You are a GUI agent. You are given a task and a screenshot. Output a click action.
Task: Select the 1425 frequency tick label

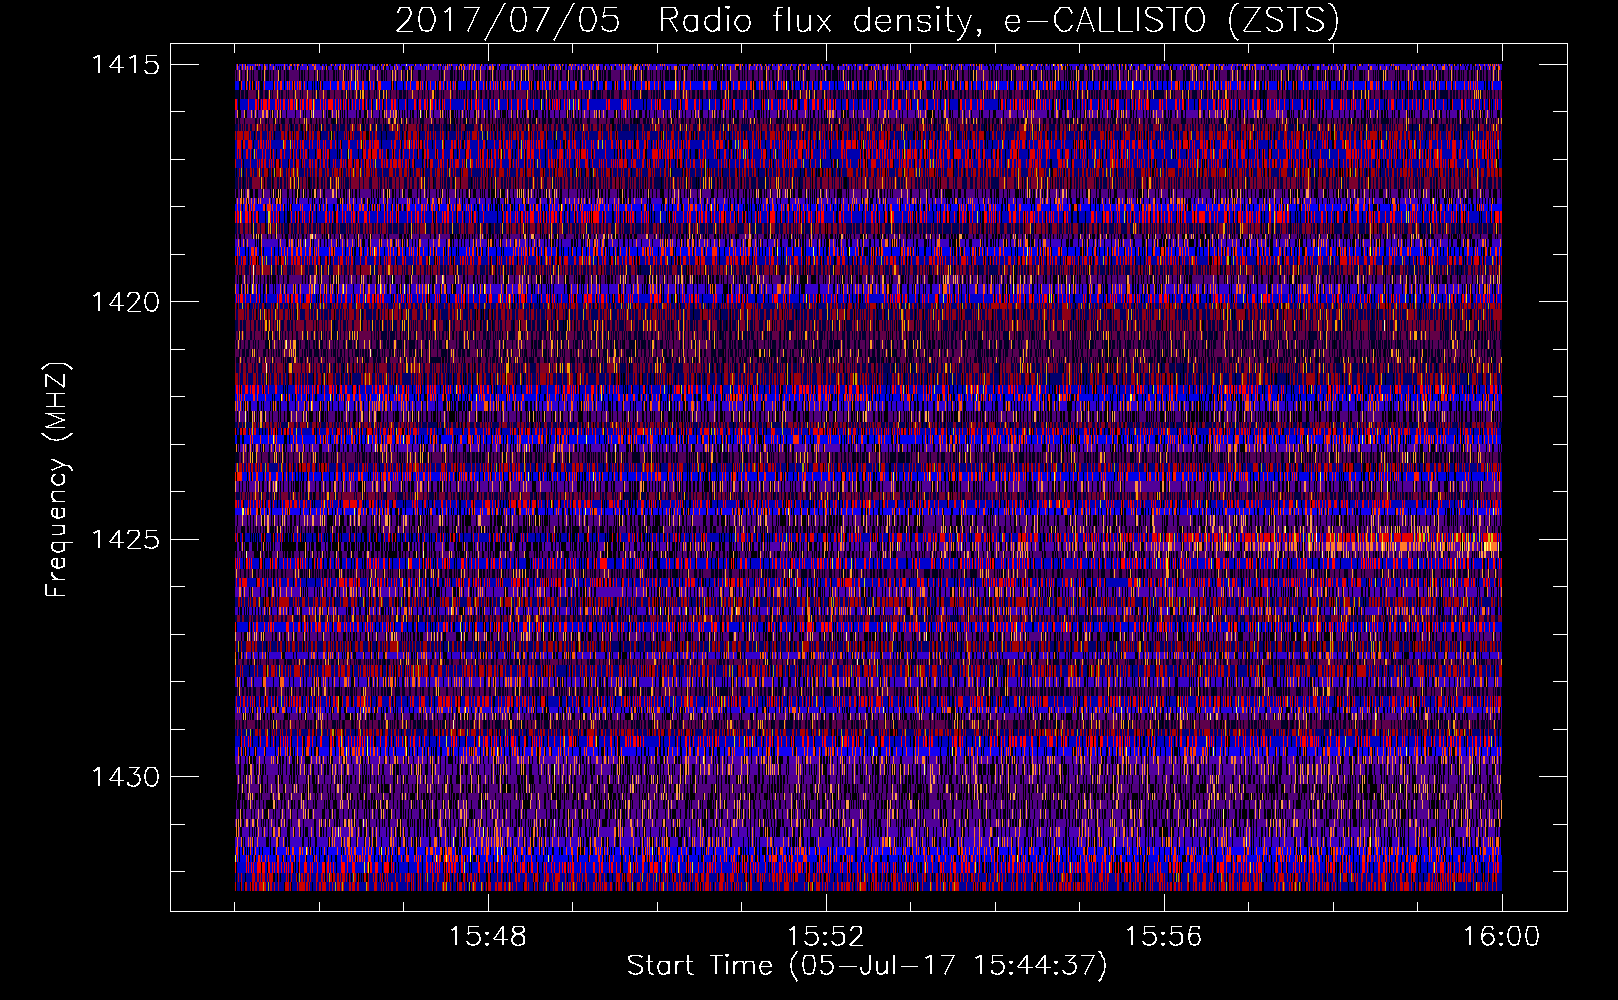(126, 540)
